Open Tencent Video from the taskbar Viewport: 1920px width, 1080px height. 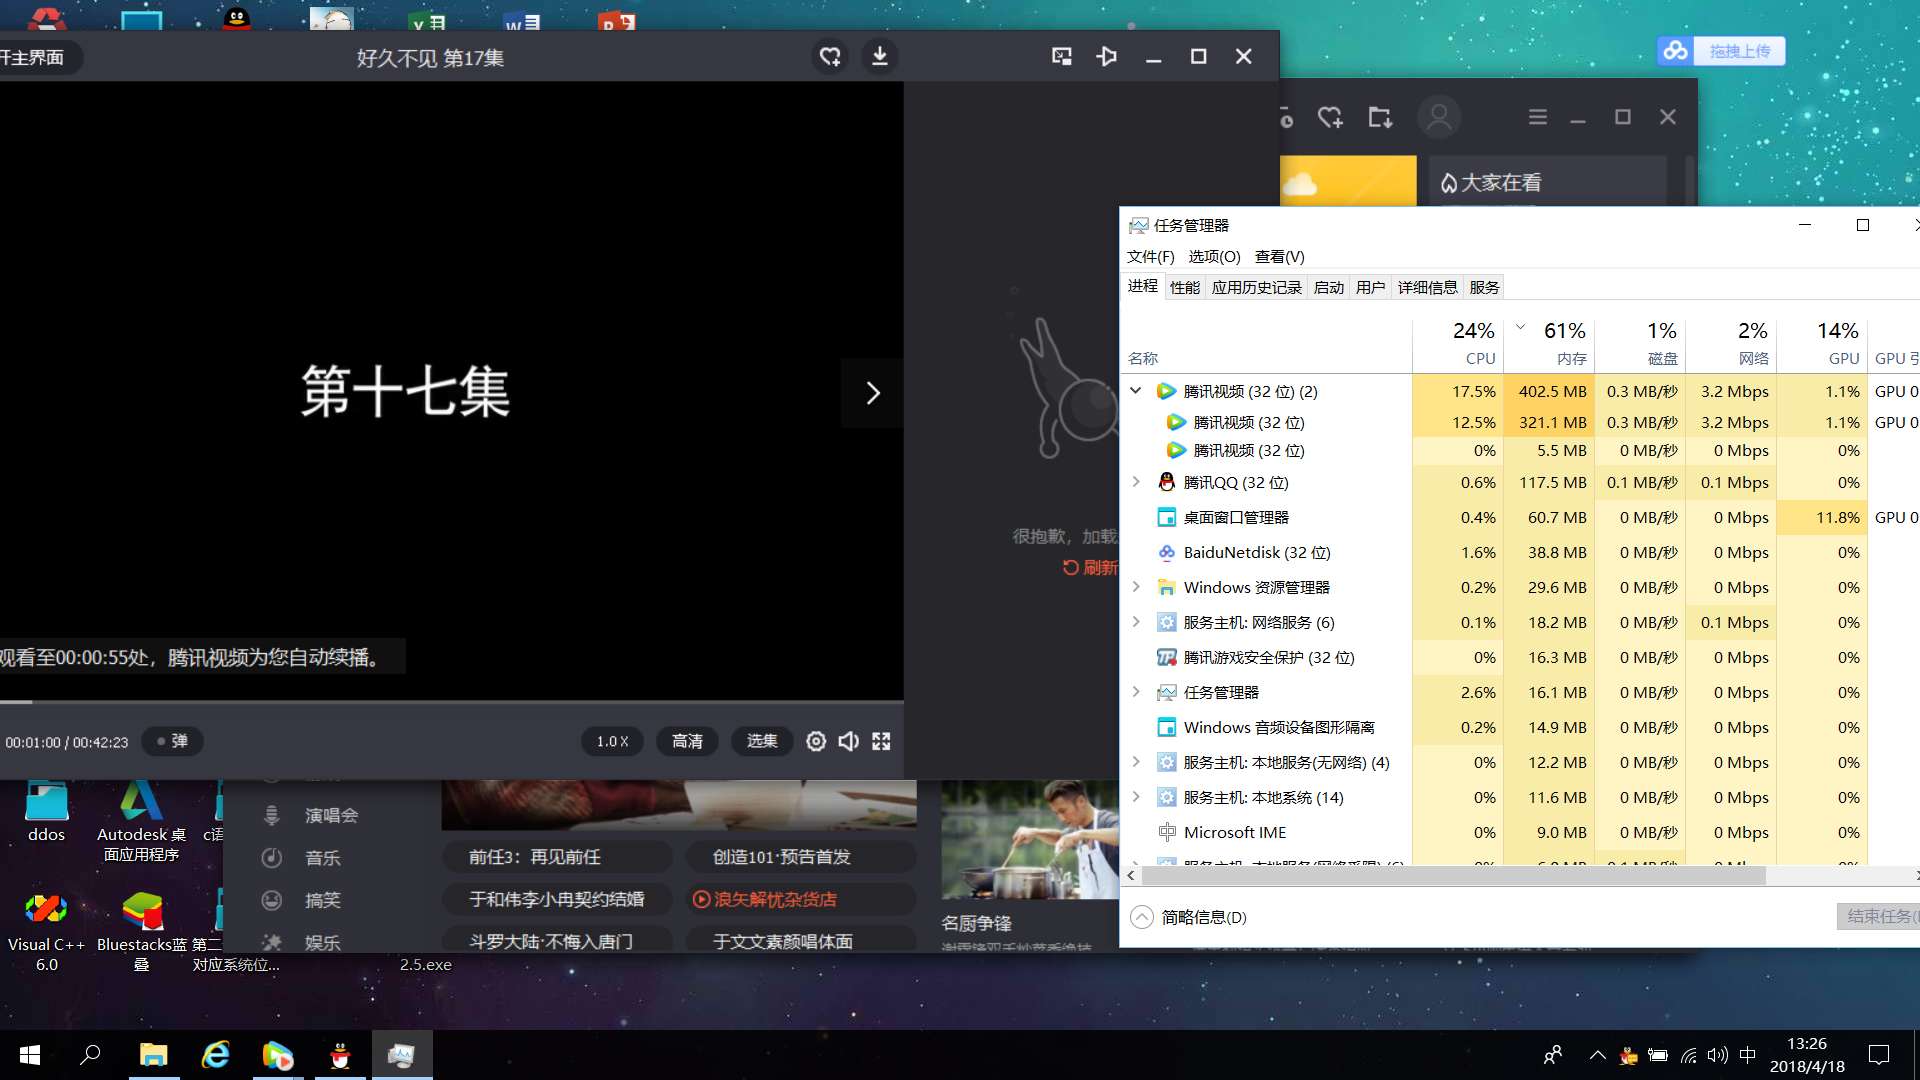click(277, 1055)
